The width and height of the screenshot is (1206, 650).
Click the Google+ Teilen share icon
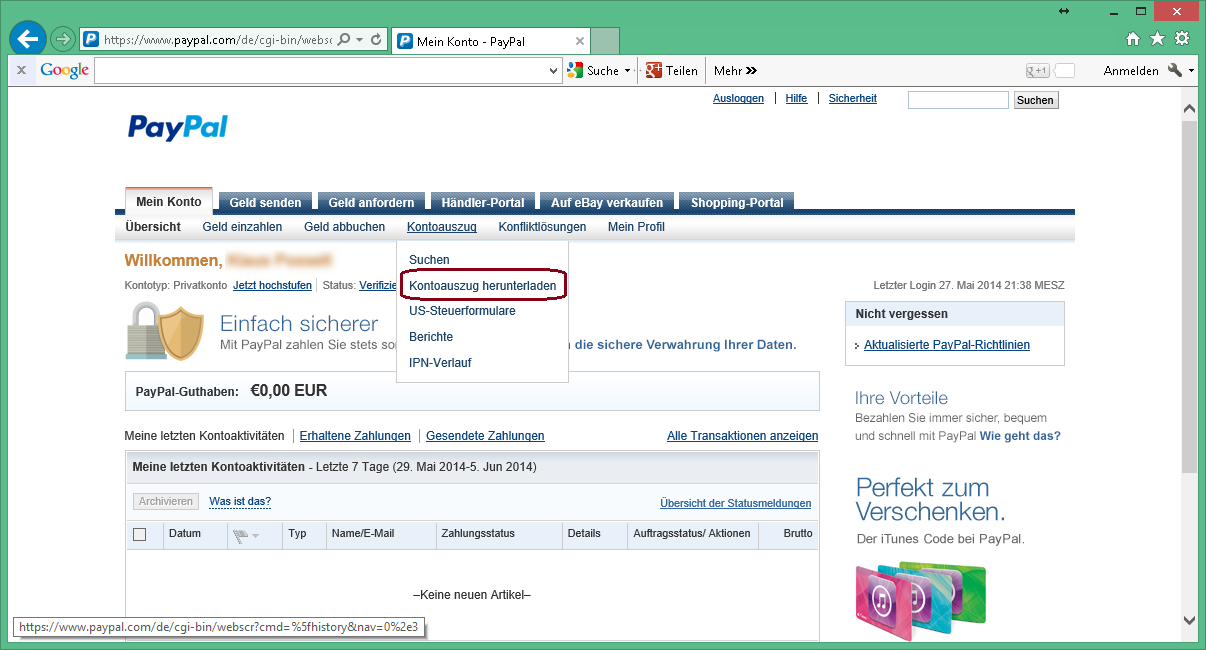[x=654, y=70]
